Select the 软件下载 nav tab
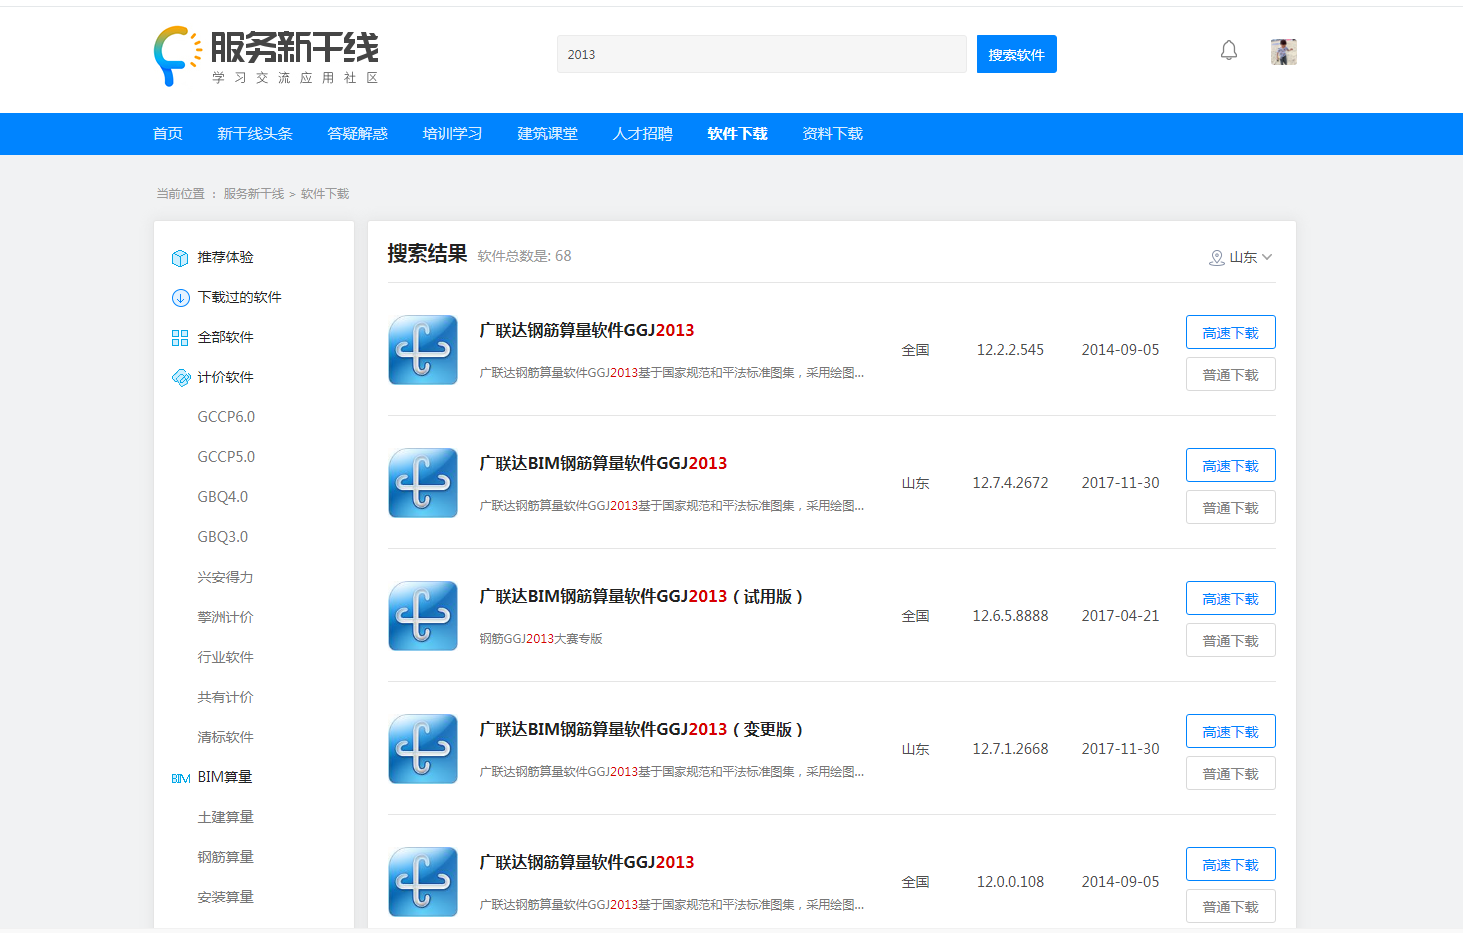The image size is (1463, 933). tap(738, 134)
